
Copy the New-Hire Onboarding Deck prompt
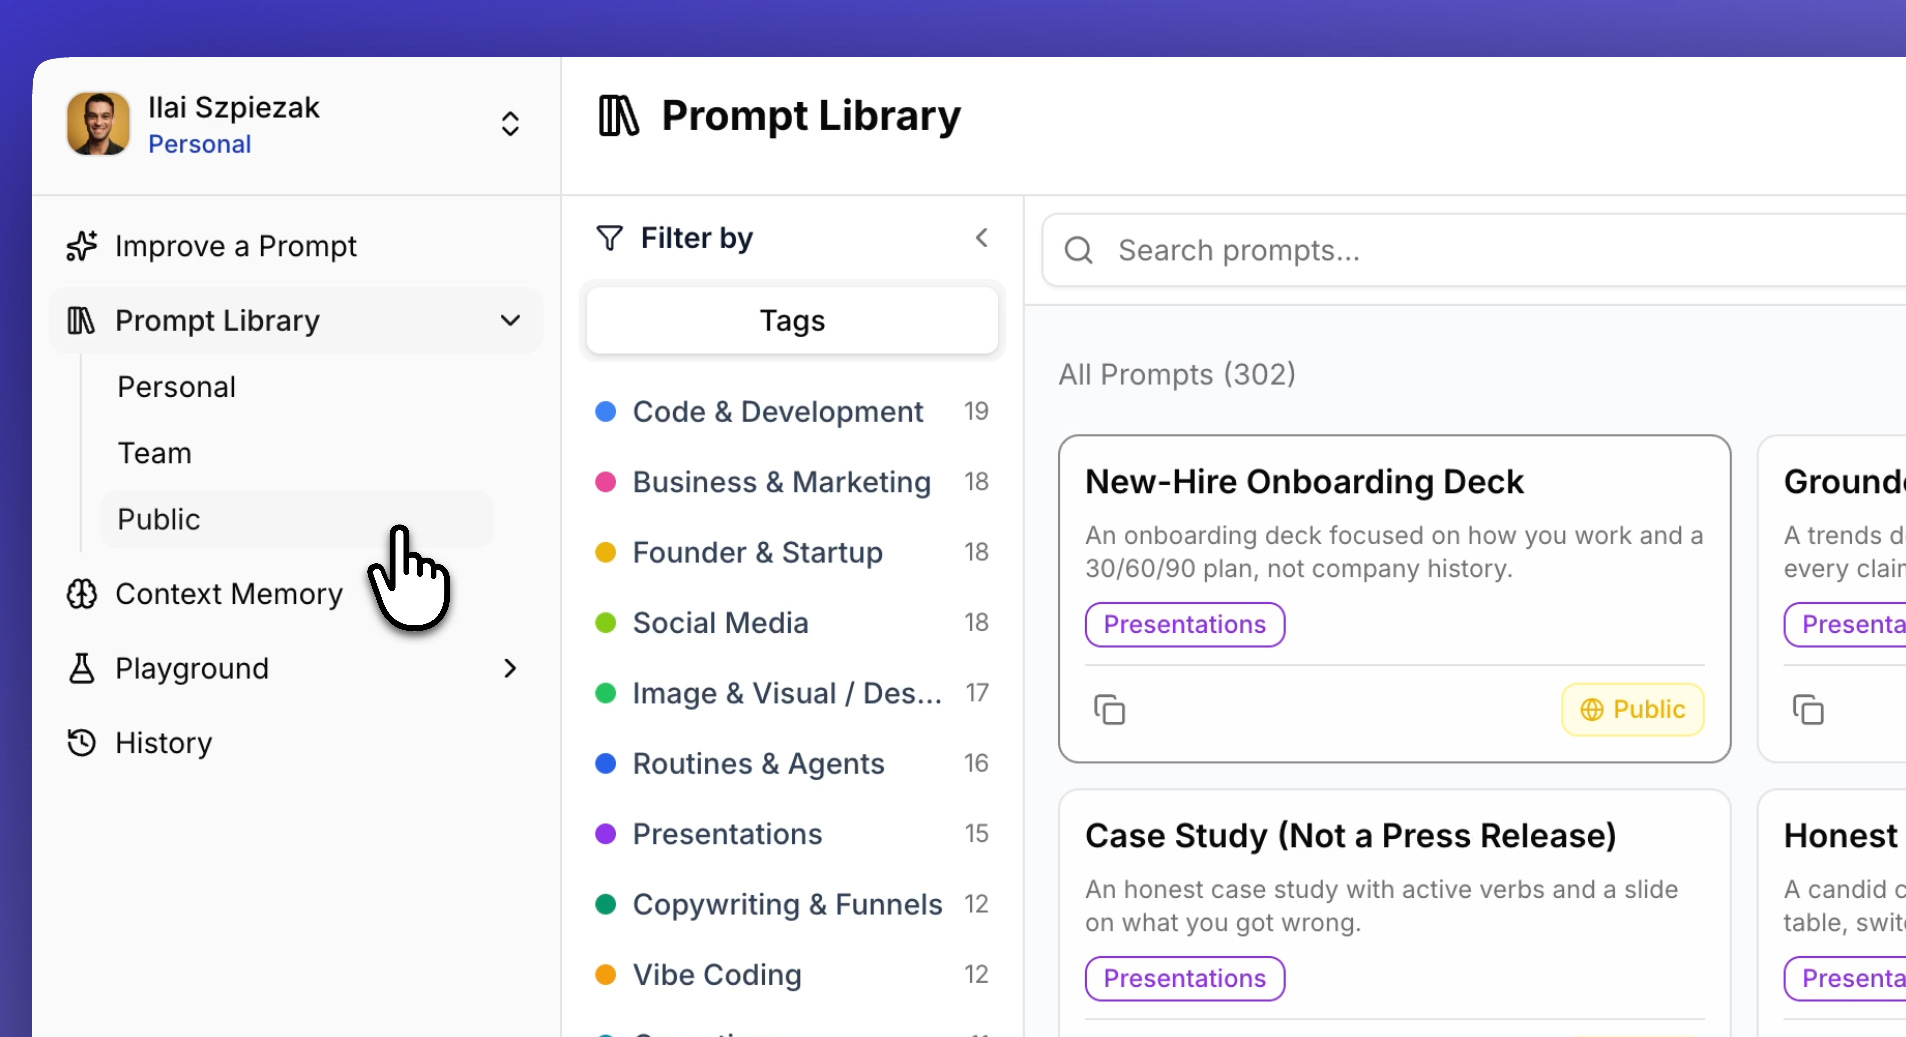click(1110, 710)
